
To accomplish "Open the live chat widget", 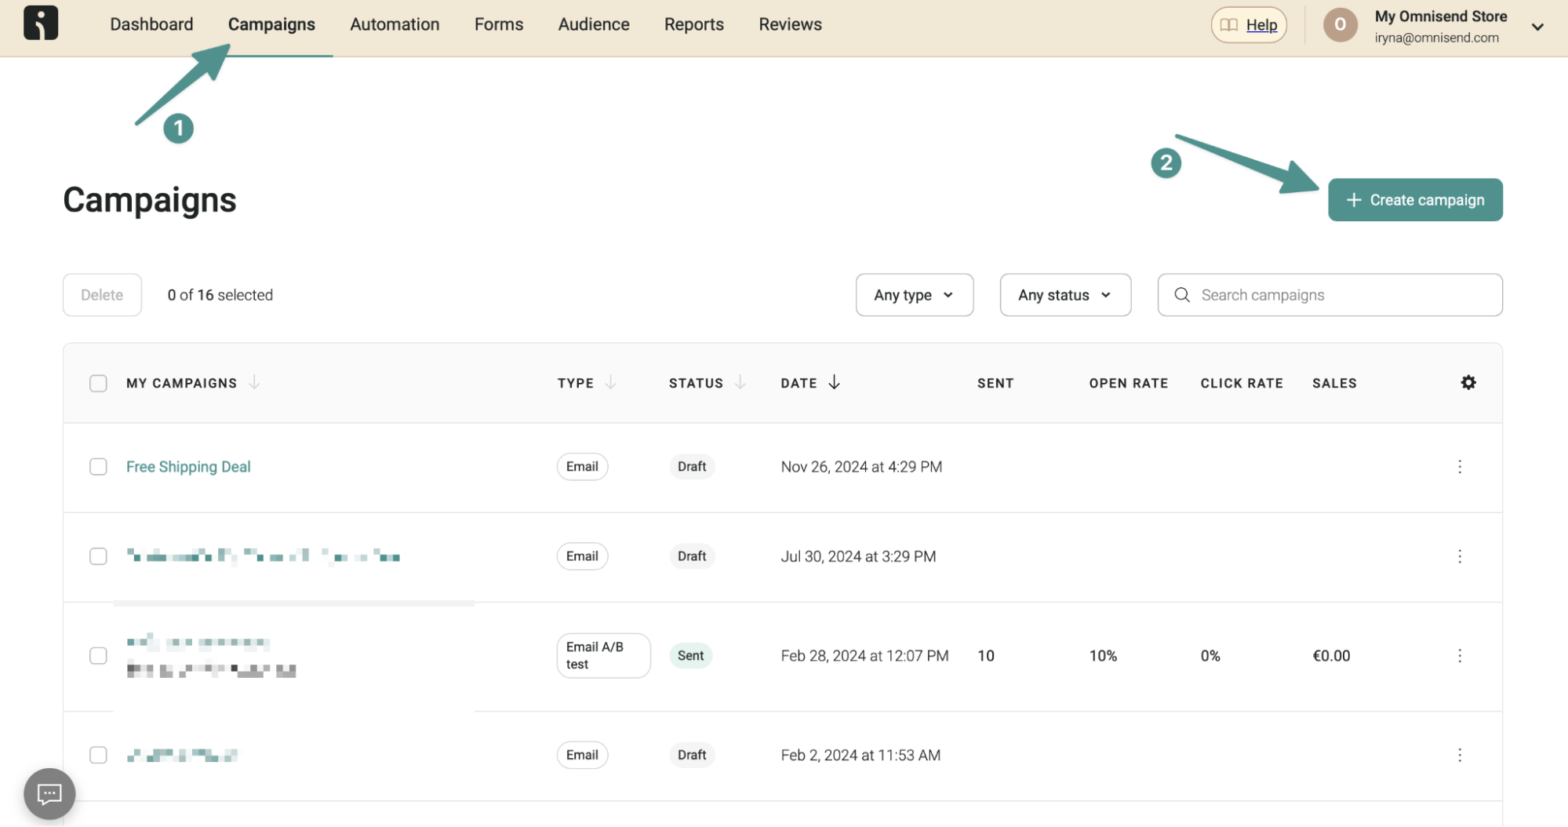I will point(49,794).
